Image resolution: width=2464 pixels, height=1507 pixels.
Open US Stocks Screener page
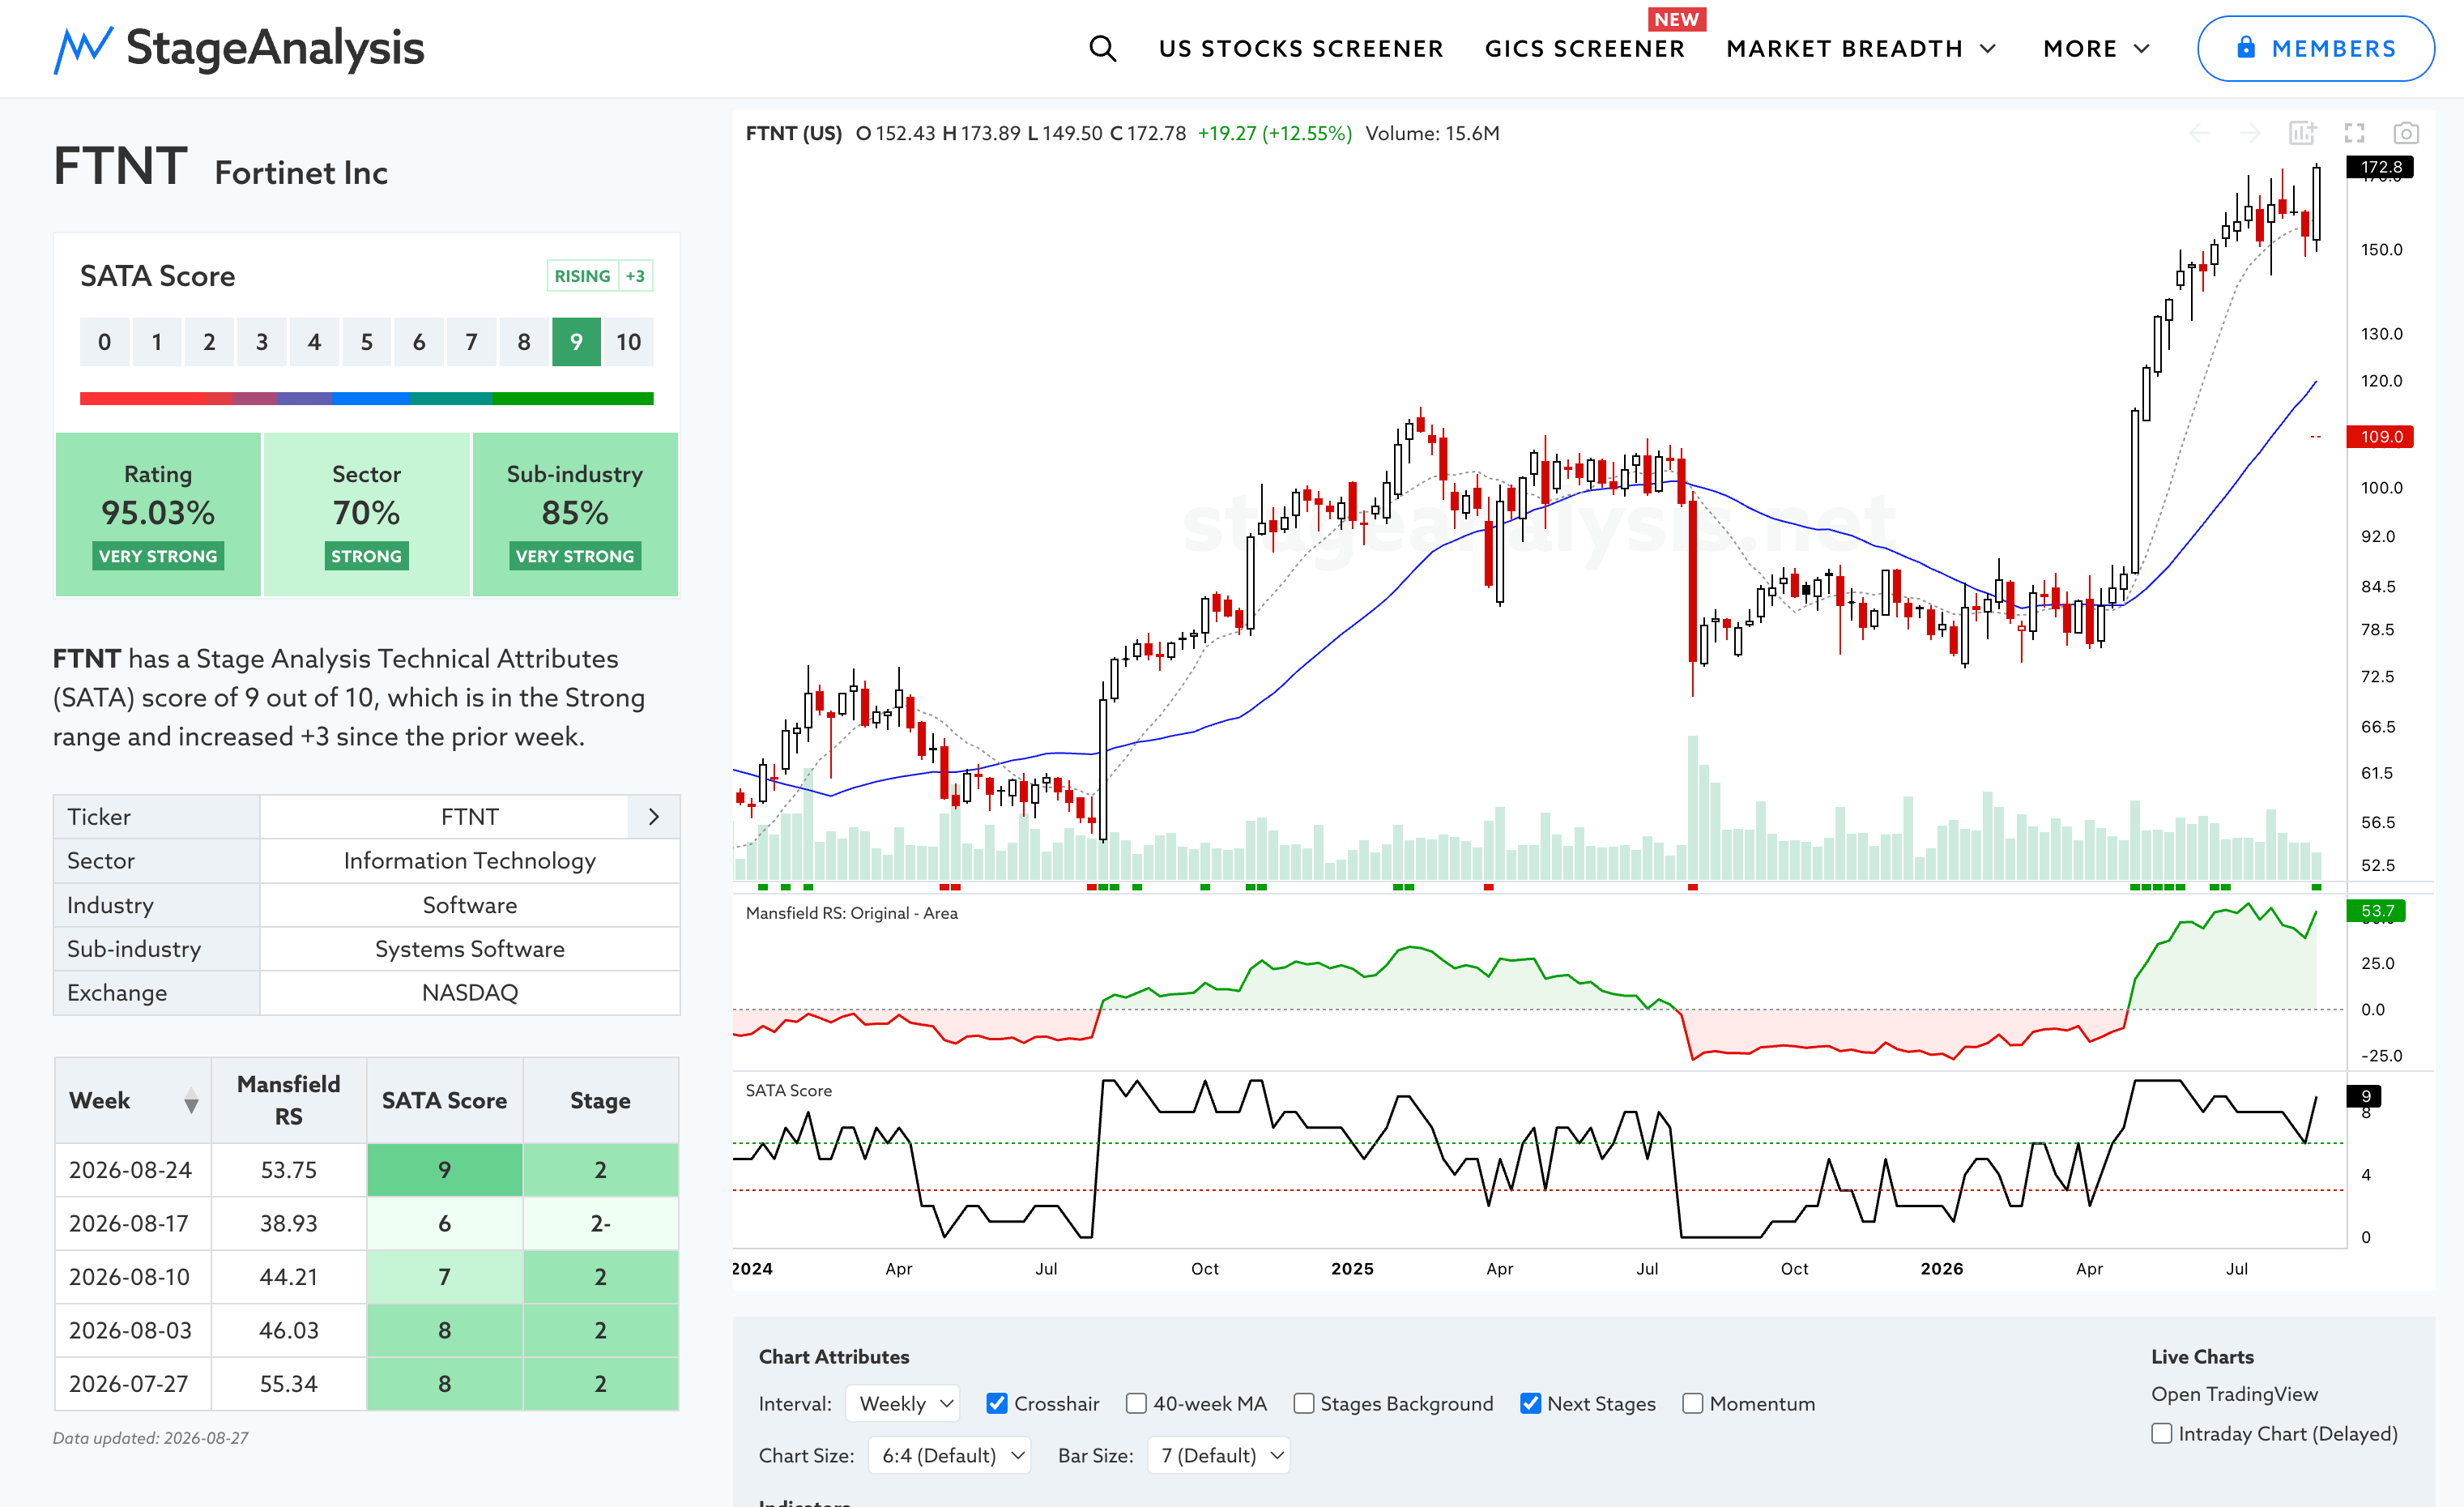pos(1301,48)
